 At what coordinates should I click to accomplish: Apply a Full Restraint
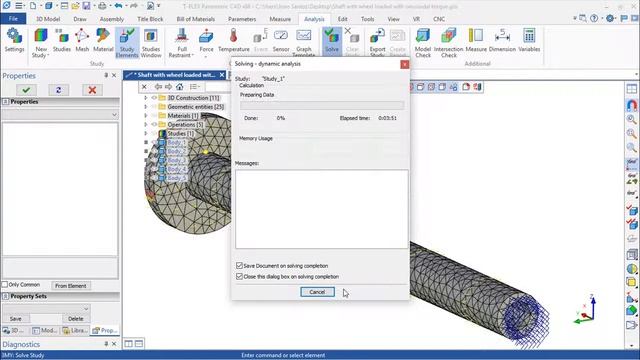pyautogui.click(x=181, y=42)
